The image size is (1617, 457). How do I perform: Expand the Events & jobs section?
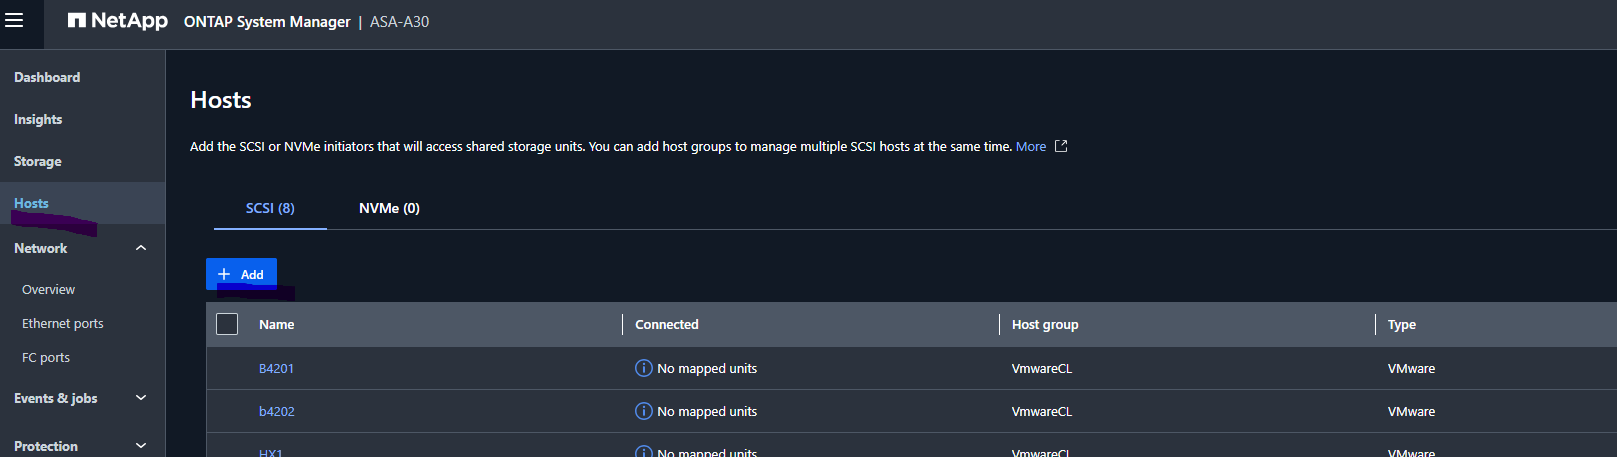pos(141,398)
